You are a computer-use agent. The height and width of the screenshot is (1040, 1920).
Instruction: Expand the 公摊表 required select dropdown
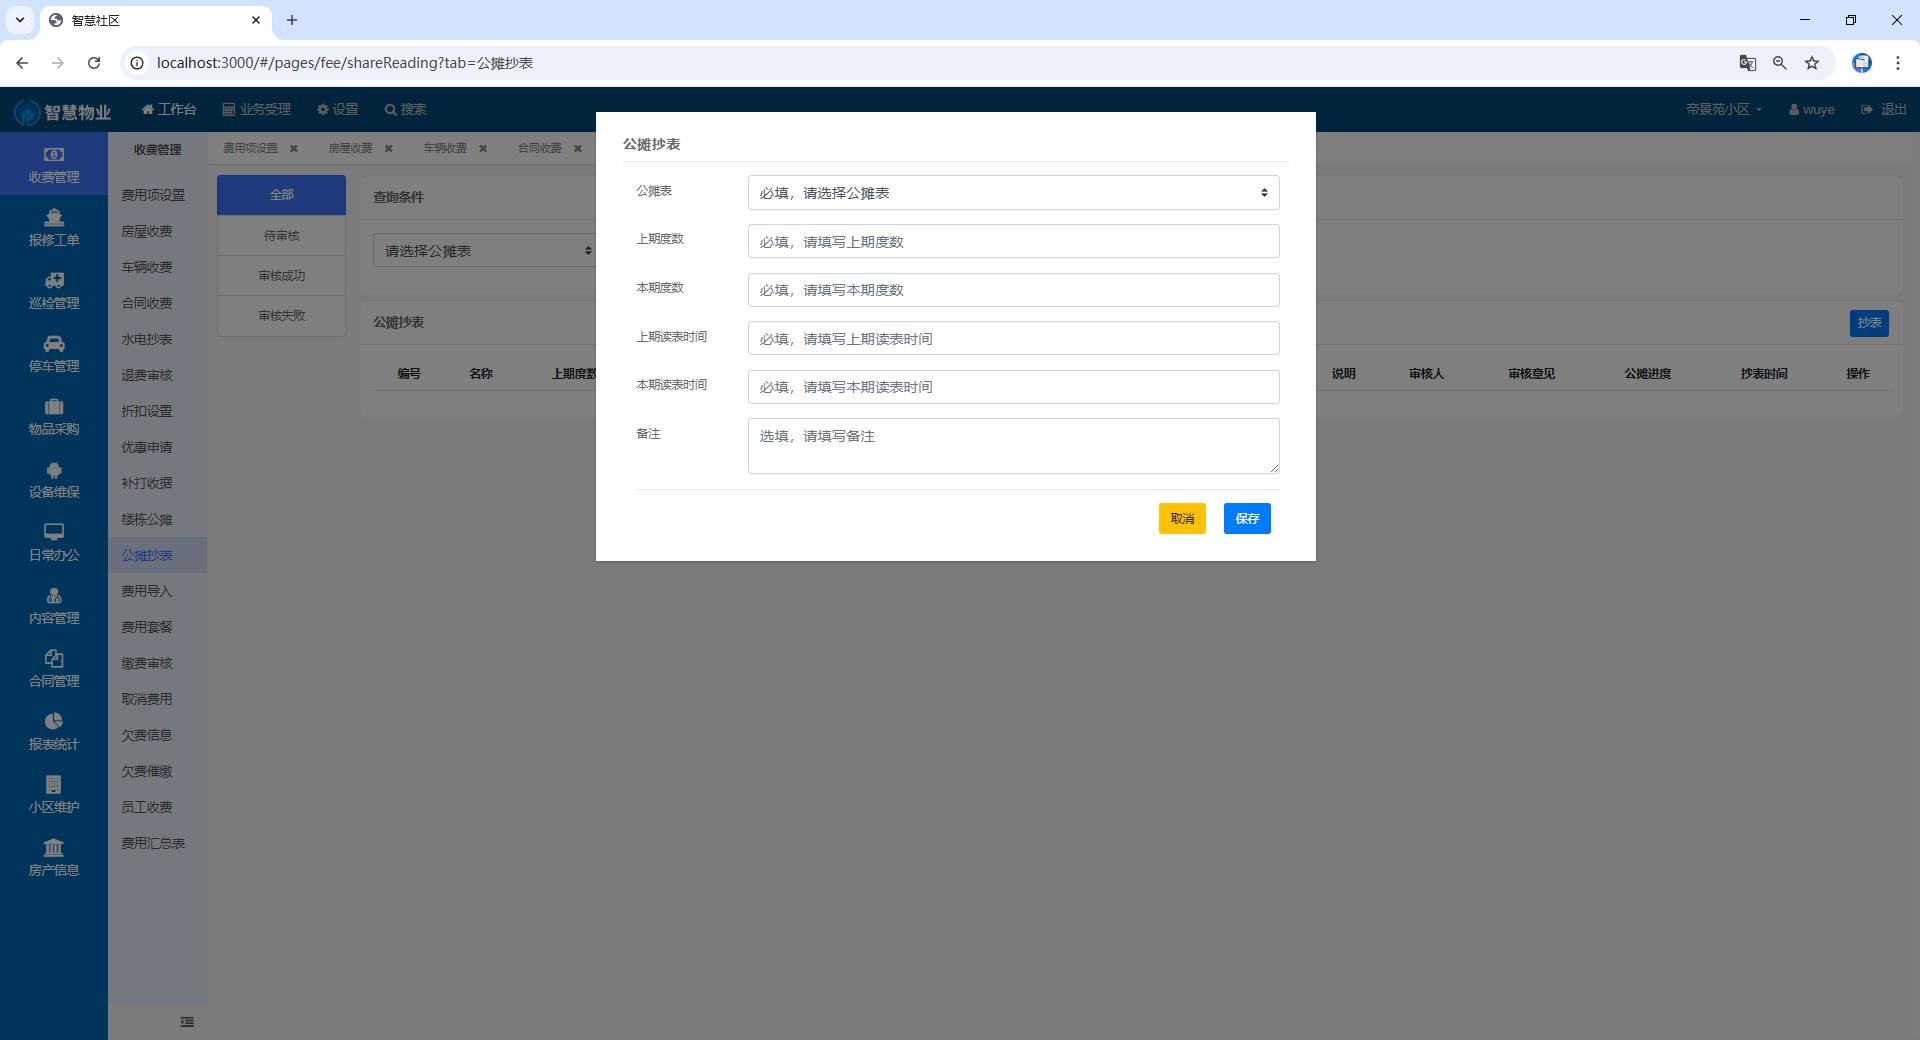click(x=1013, y=193)
